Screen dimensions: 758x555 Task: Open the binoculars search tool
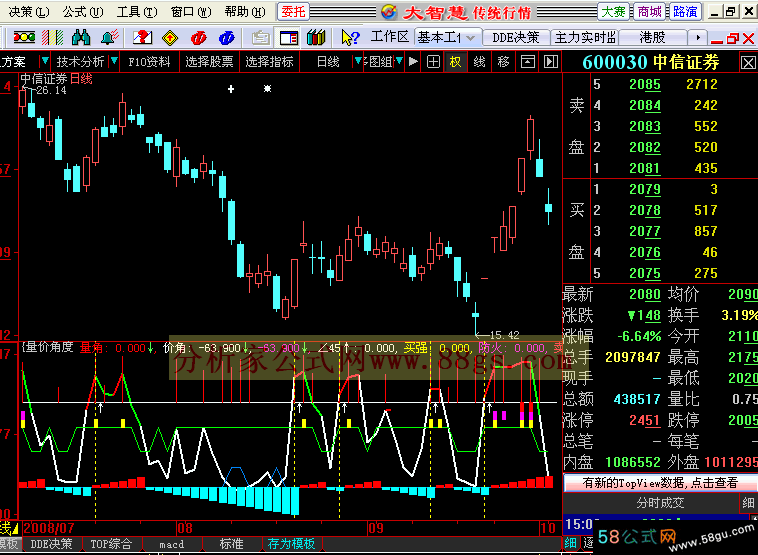click(x=81, y=37)
